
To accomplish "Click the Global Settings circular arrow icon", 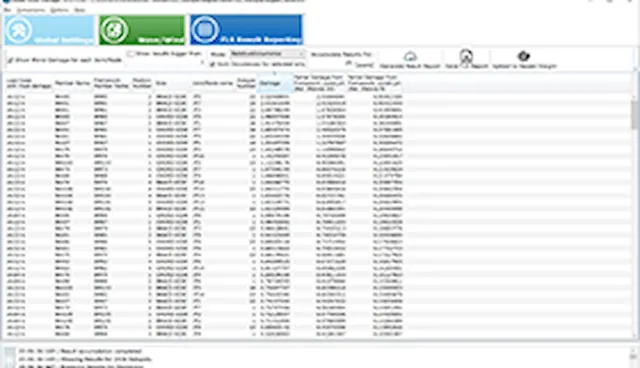I will pyautogui.click(x=18, y=30).
